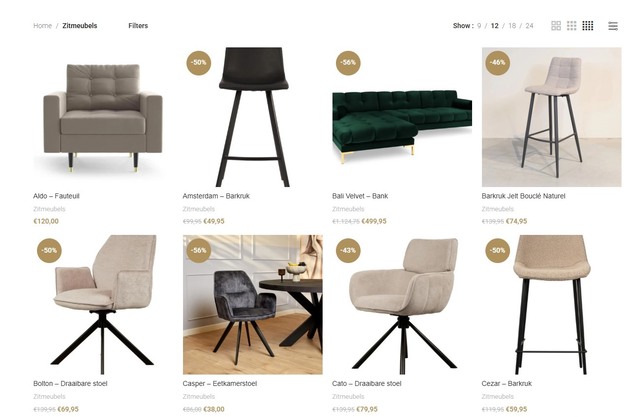
Task: Open the Aldo – Fauteuil product title
Action: (x=56, y=196)
